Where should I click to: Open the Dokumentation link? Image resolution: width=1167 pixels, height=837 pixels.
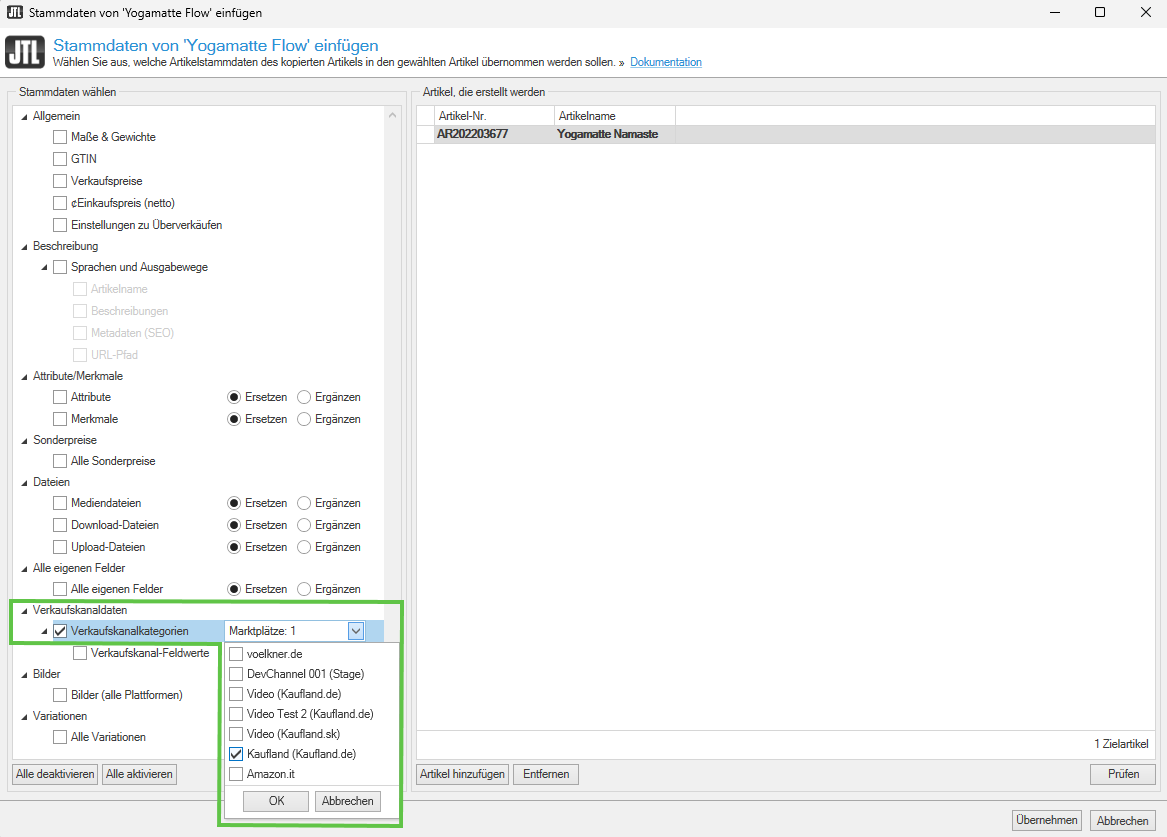tap(665, 62)
